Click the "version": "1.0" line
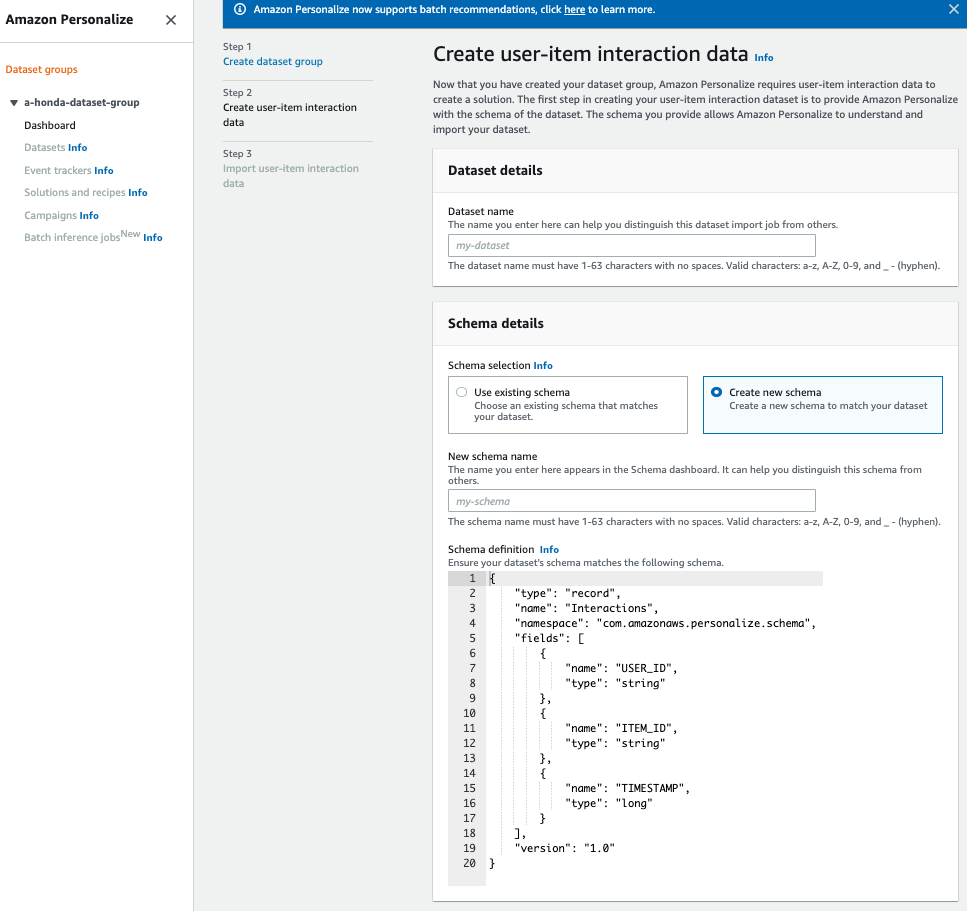The image size is (967, 911). click(564, 848)
